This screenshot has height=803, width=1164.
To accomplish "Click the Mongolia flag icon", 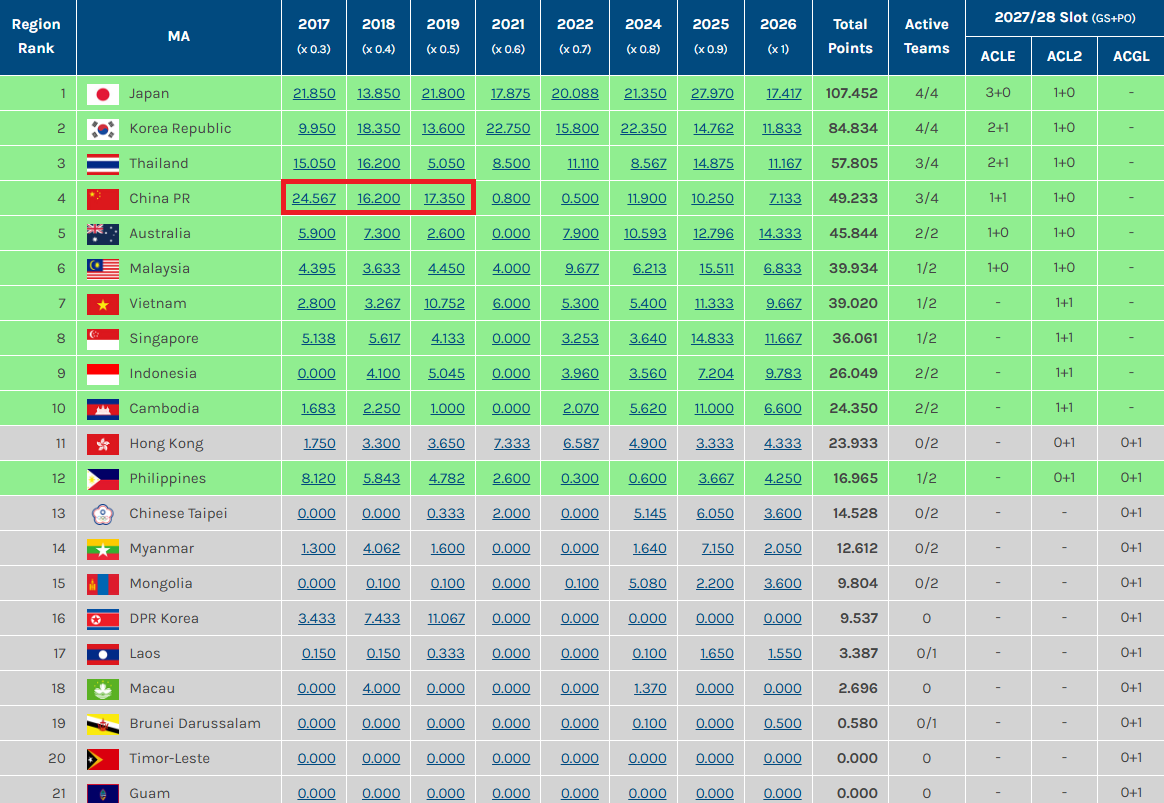I will pyautogui.click(x=102, y=583).
